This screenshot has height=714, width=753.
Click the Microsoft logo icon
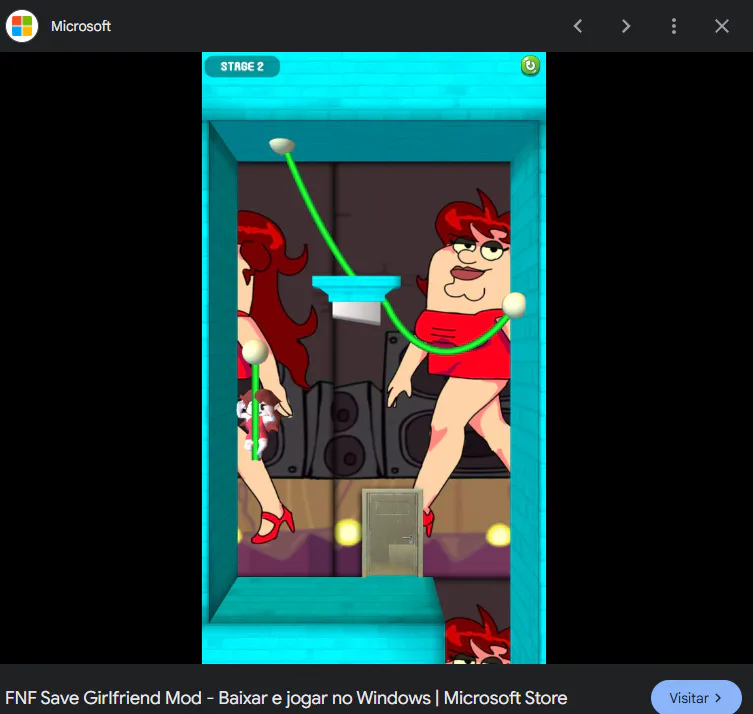[x=22, y=26]
